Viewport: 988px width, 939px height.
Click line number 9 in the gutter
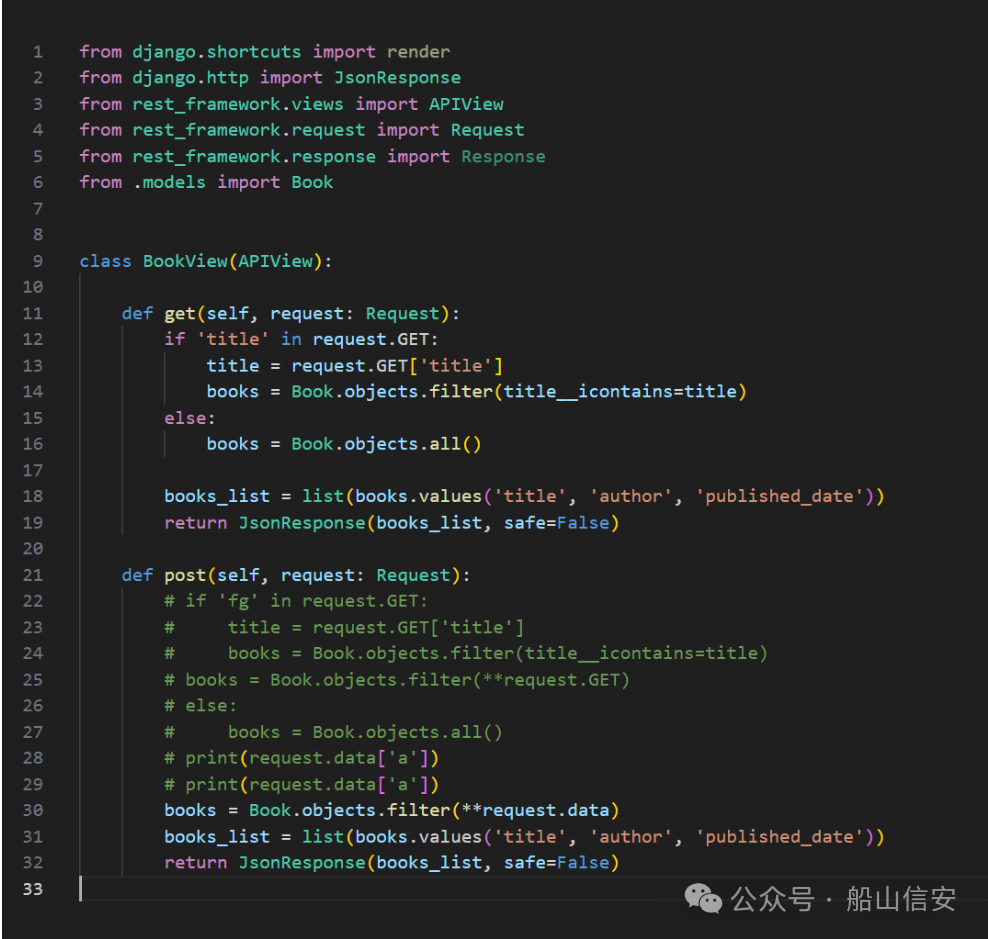pyautogui.click(x=38, y=261)
